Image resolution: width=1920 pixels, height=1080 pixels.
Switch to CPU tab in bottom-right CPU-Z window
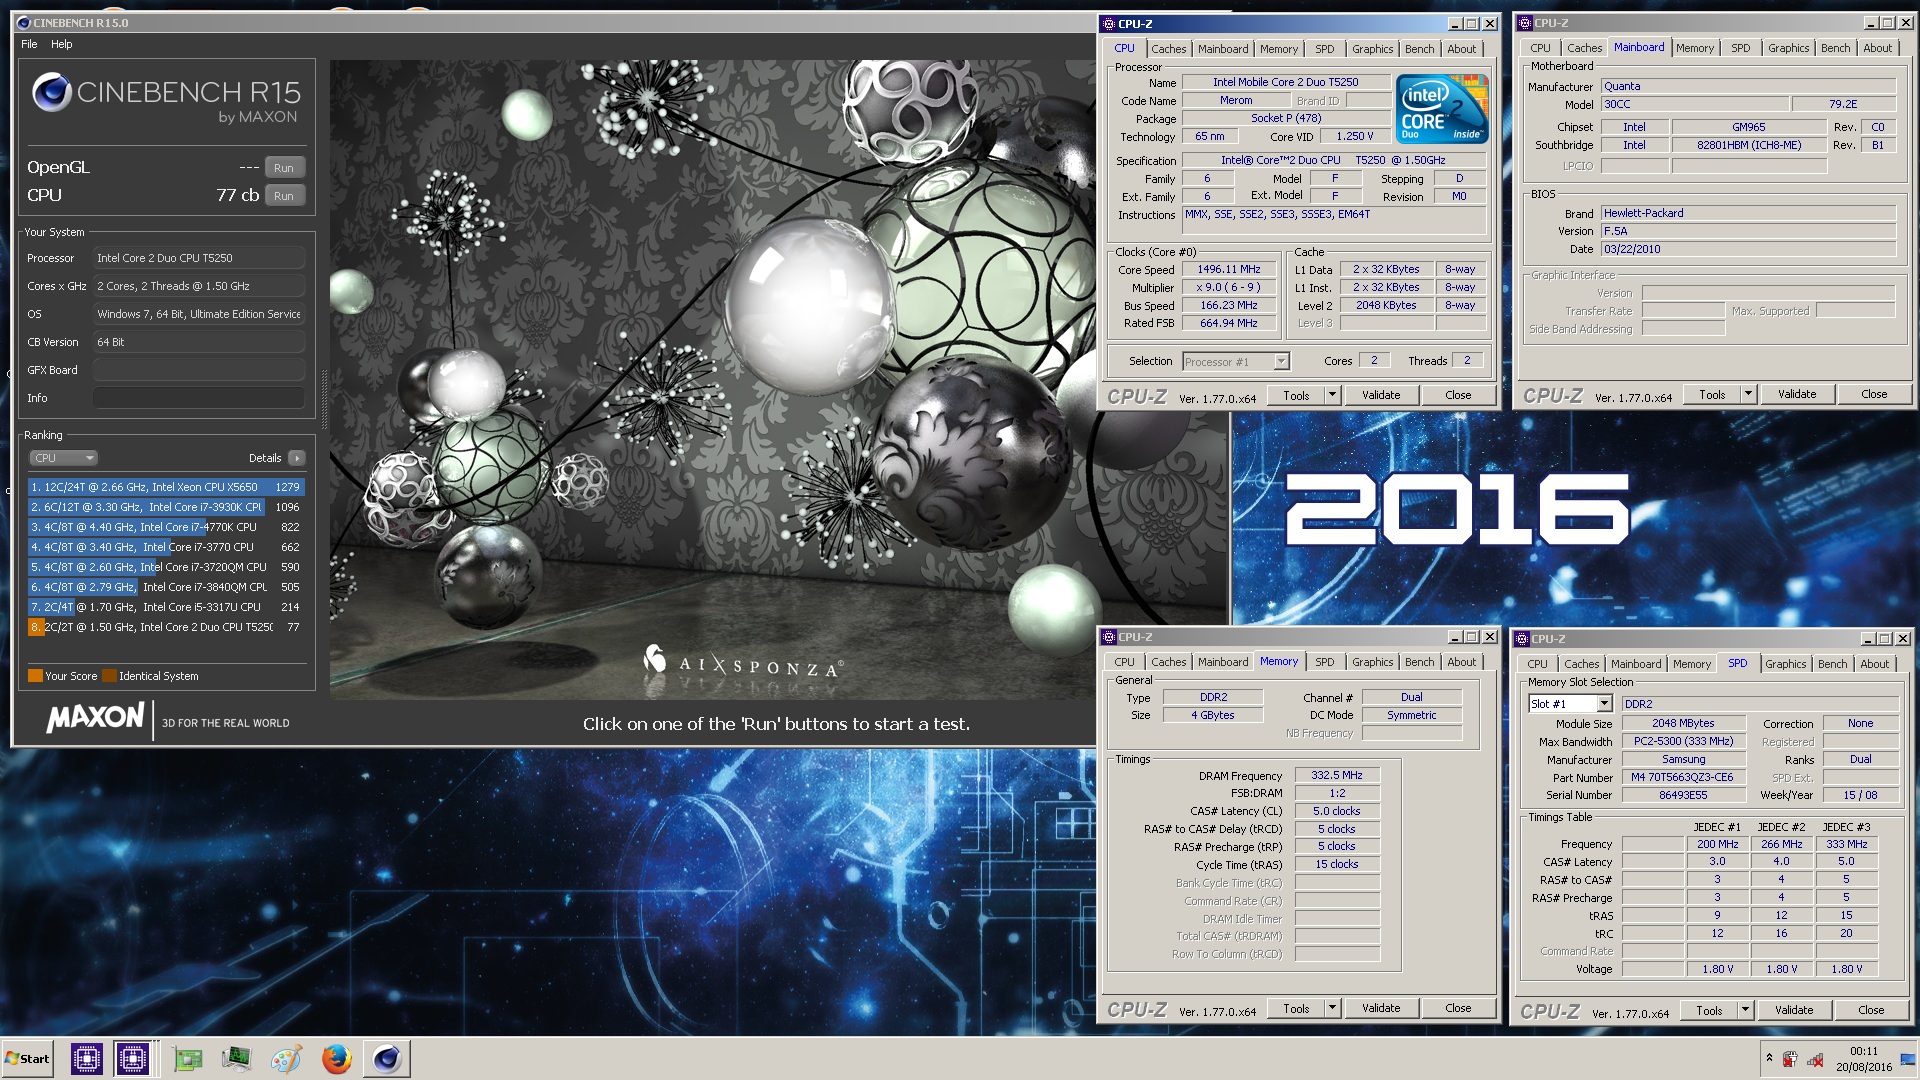pos(1537,664)
